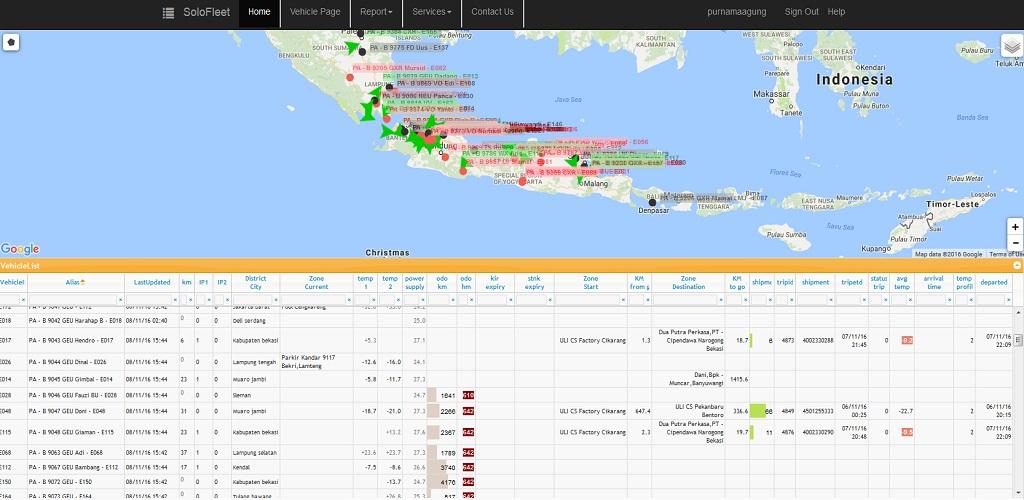Screen dimensions: 1024x500
Task: Sort by District City column header
Action: tap(255, 283)
